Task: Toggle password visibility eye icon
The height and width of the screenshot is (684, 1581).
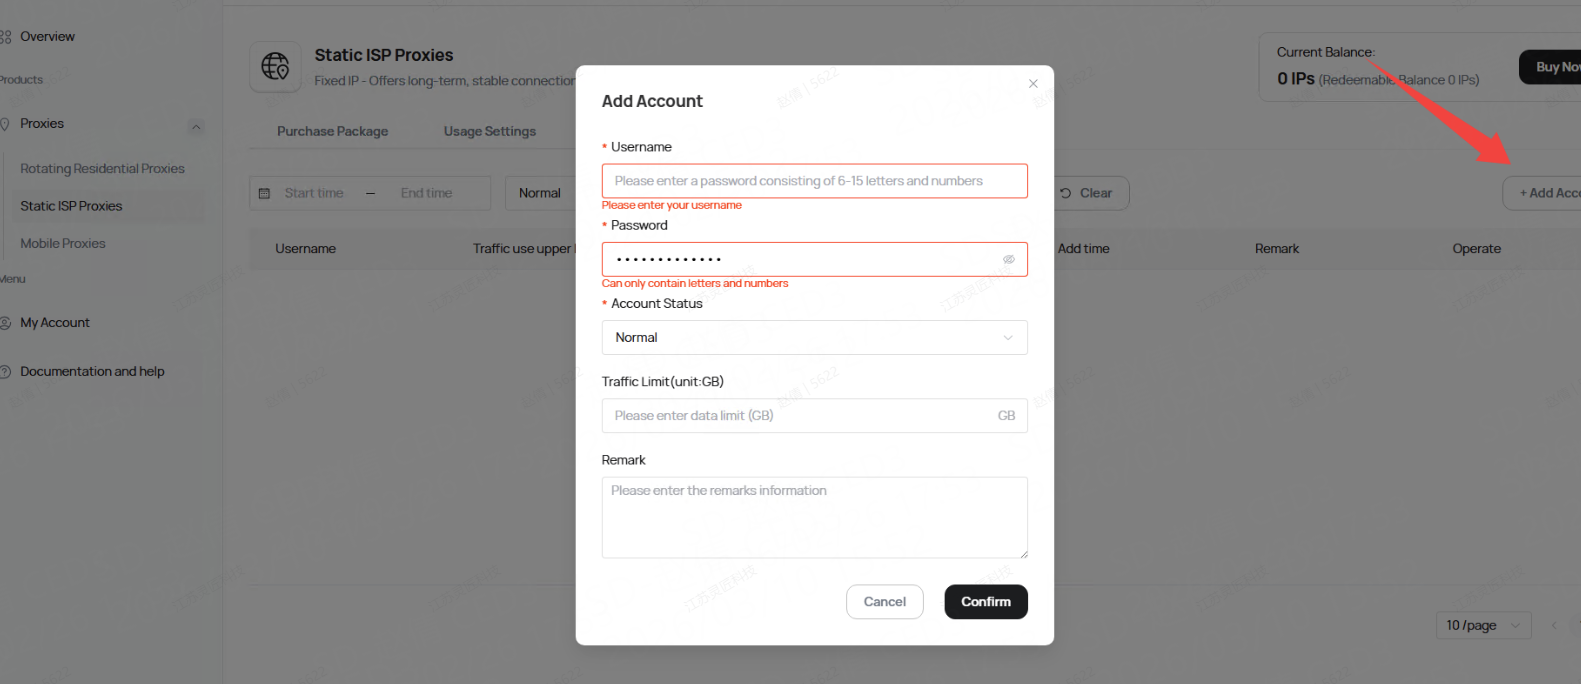Action: 1008,260
